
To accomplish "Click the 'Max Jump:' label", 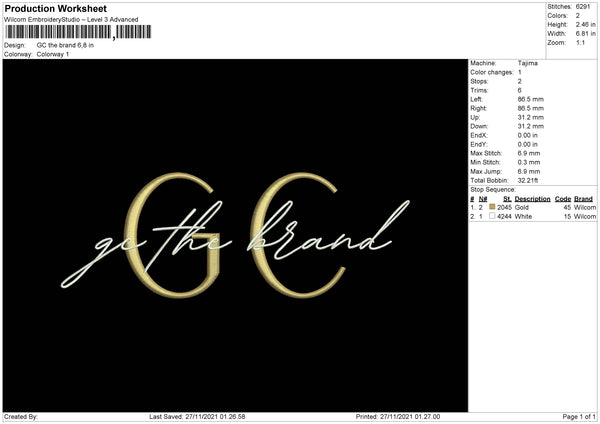I will 486,171.
